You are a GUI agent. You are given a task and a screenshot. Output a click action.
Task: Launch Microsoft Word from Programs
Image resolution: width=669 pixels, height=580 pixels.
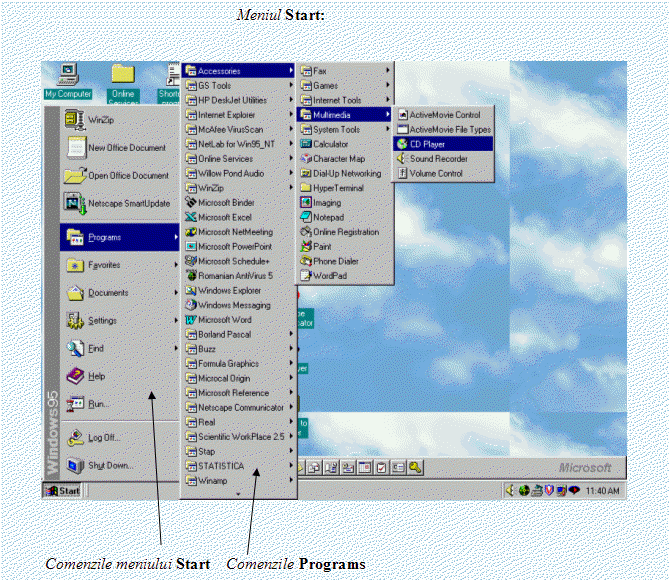239,320
